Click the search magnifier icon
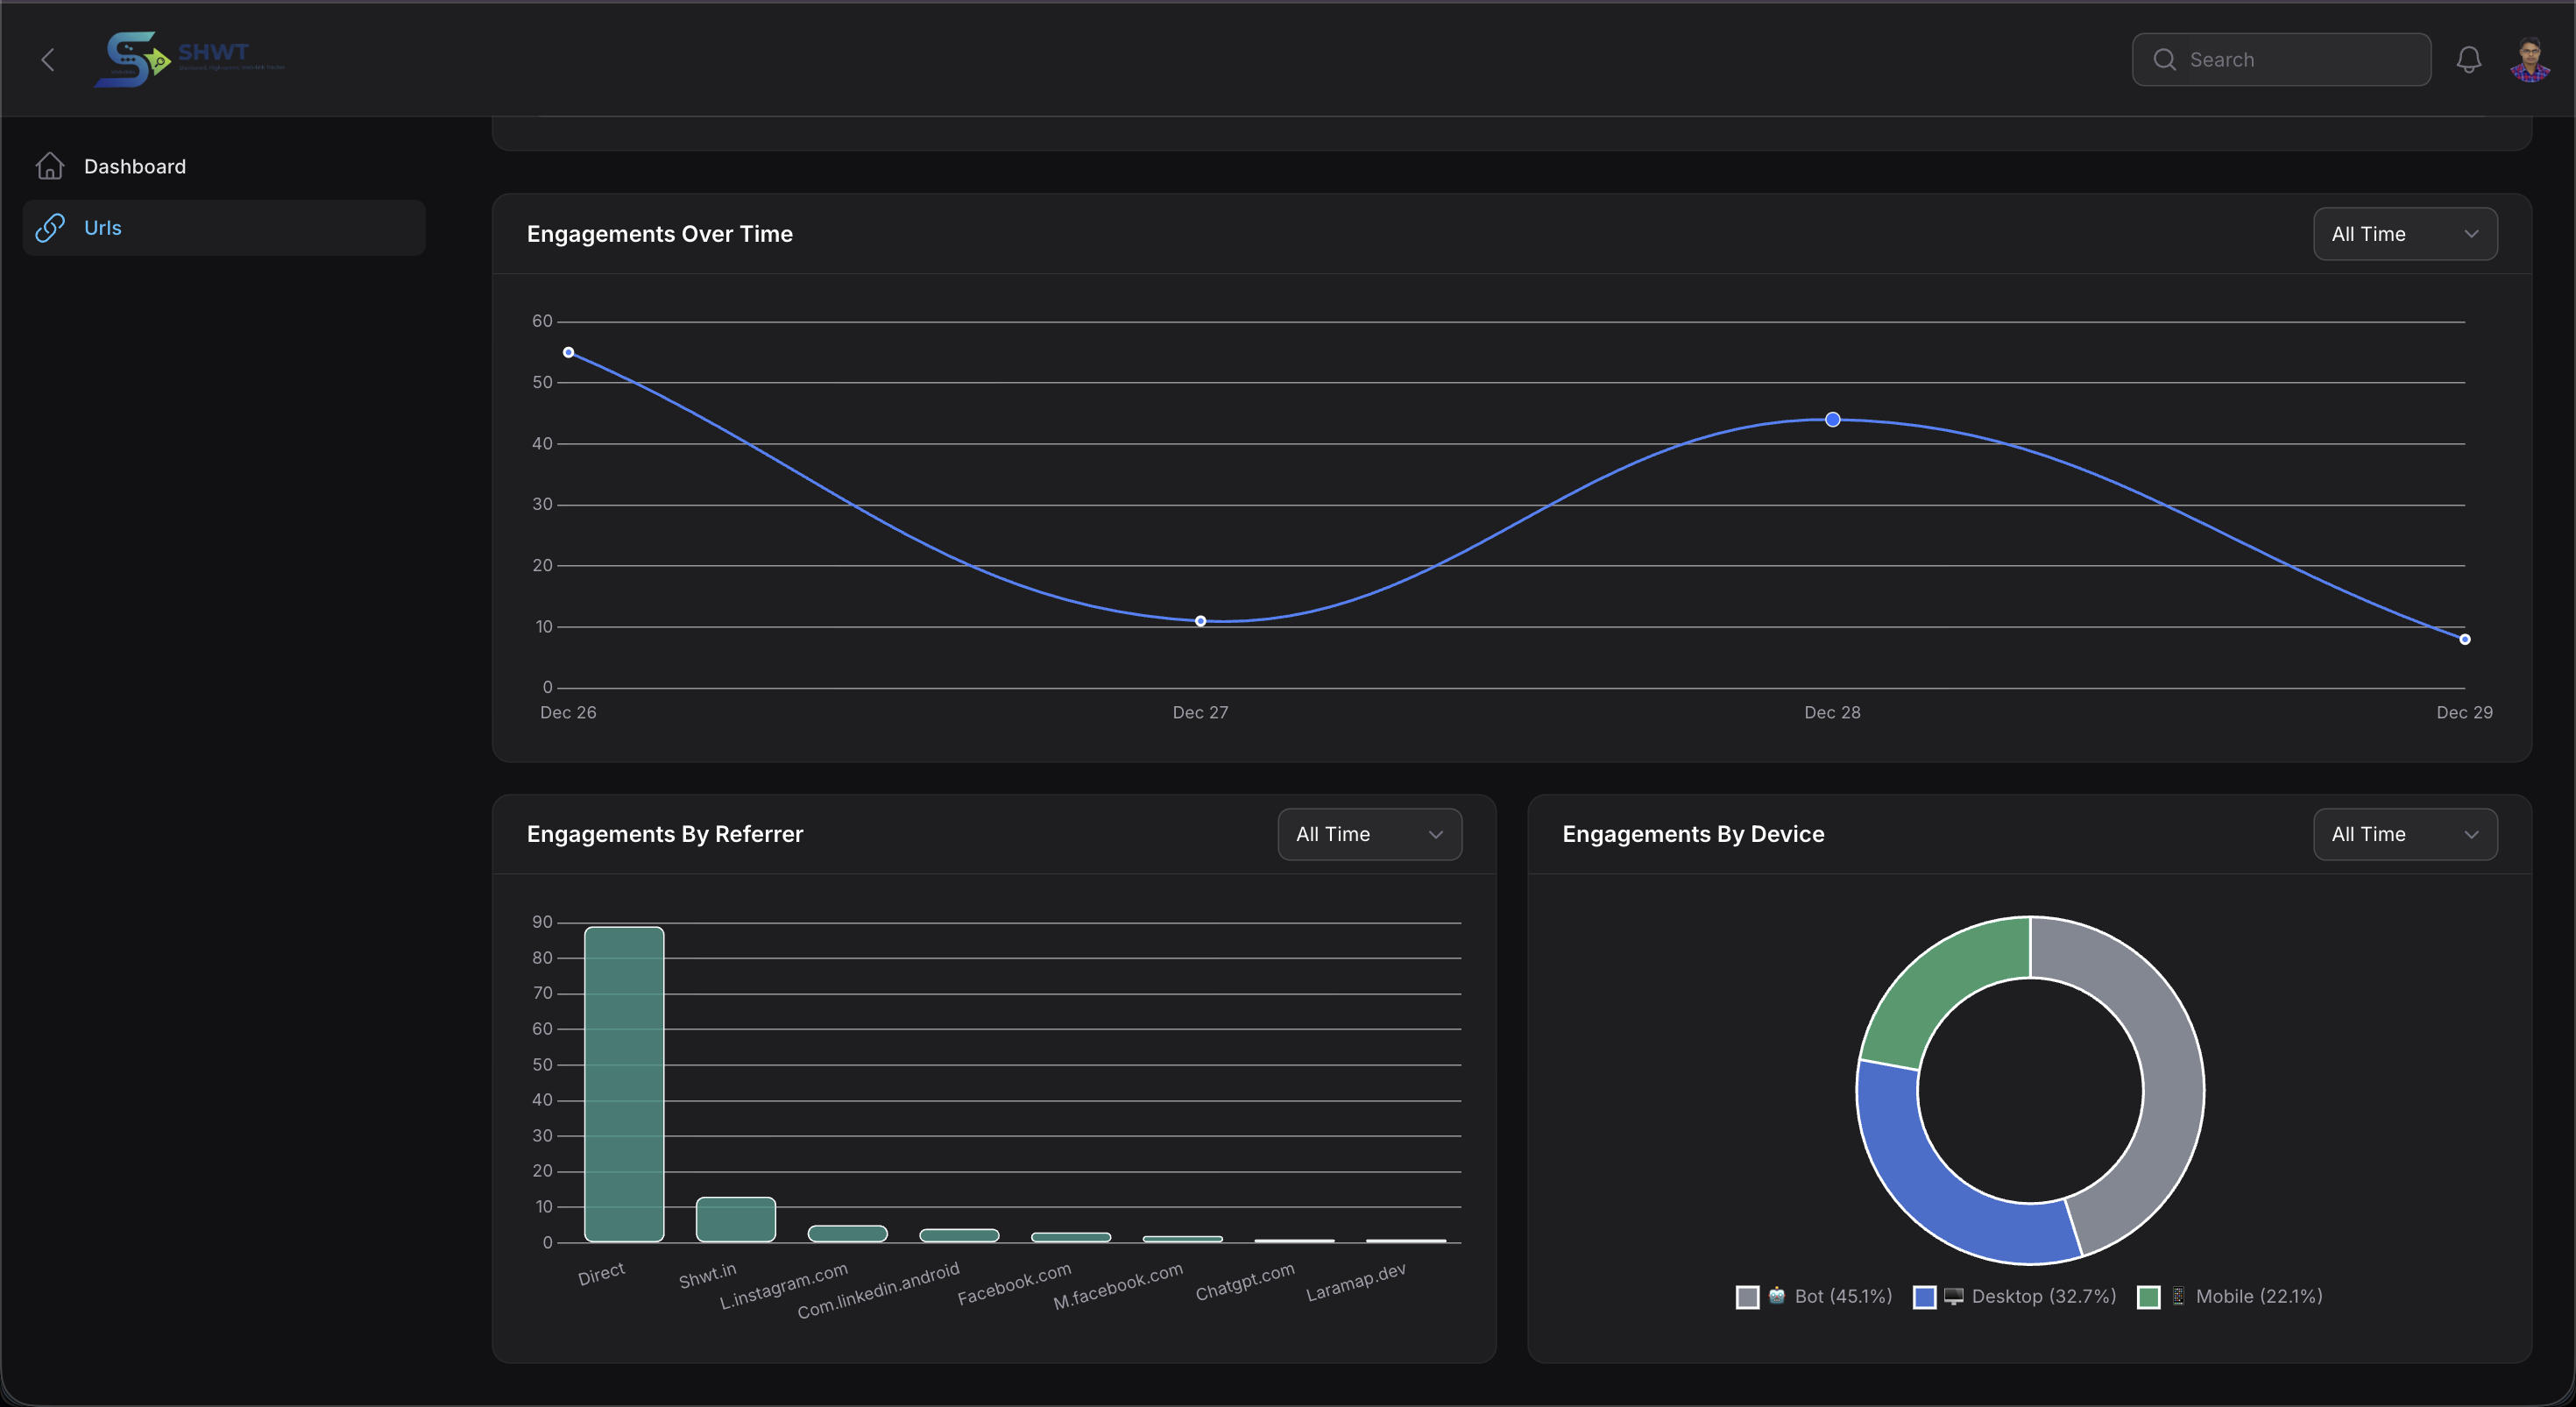The height and width of the screenshot is (1407, 2576). point(2164,60)
